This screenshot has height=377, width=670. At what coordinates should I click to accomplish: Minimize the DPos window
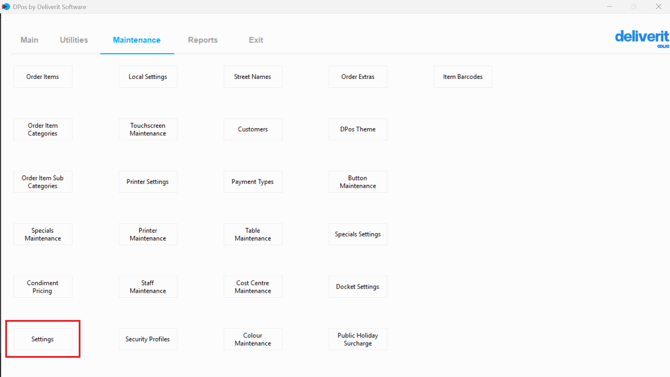click(610, 7)
